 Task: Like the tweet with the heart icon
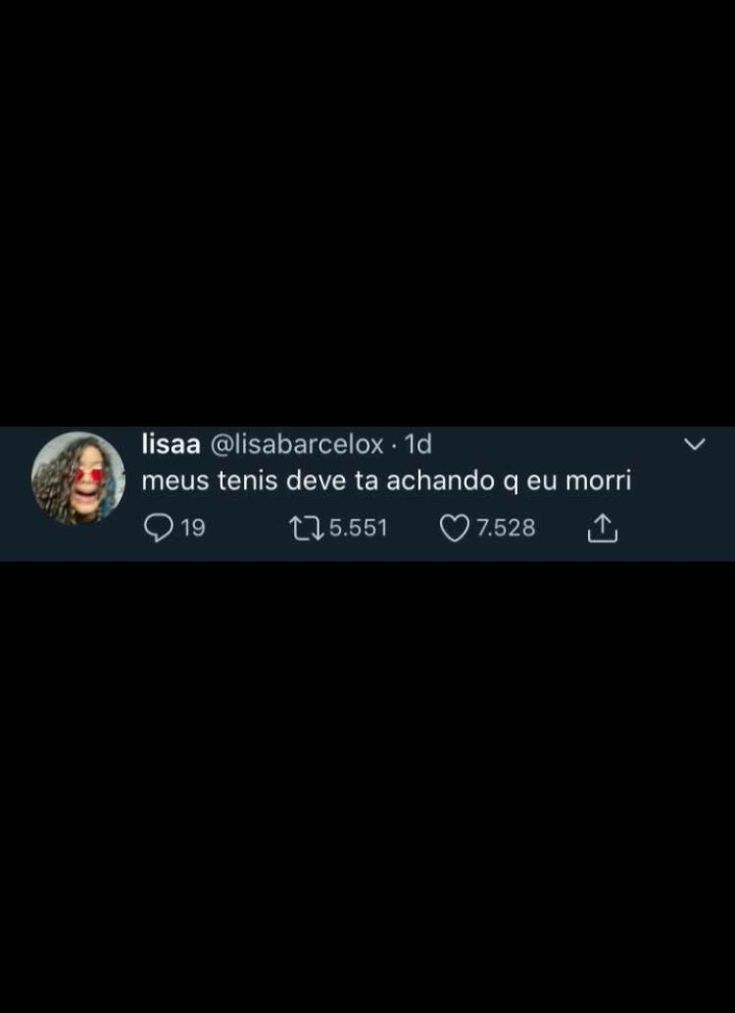click(454, 528)
